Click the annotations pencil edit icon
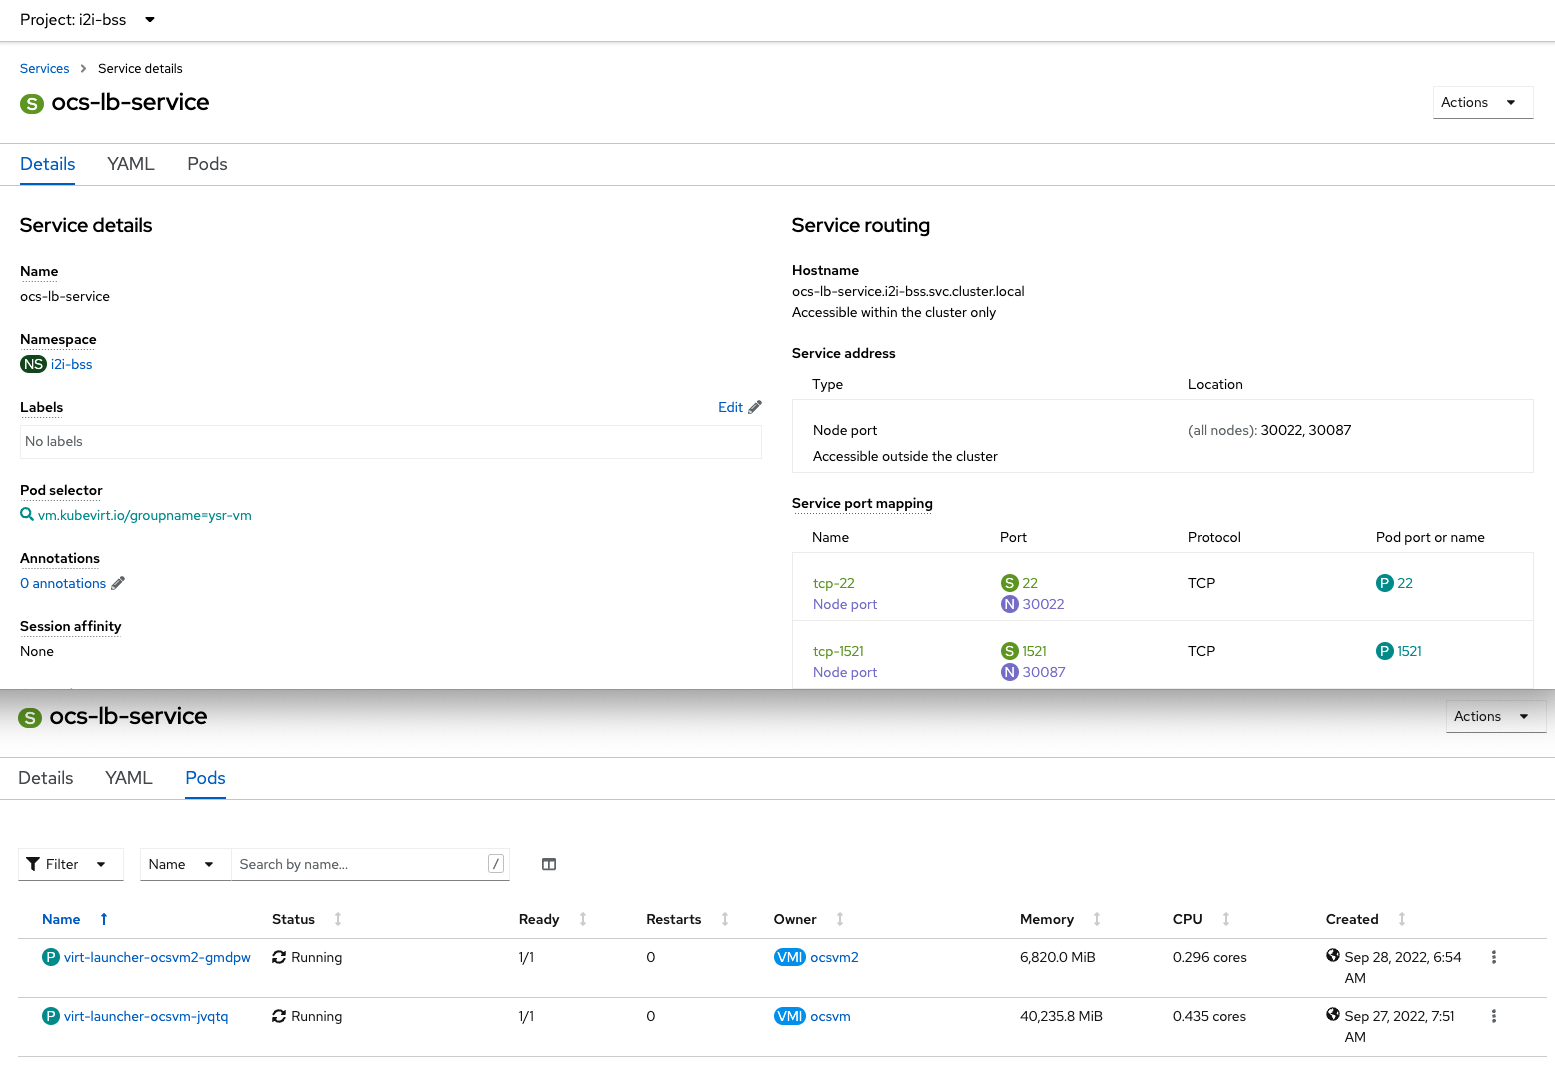This screenshot has width=1555, height=1079. coord(118,583)
